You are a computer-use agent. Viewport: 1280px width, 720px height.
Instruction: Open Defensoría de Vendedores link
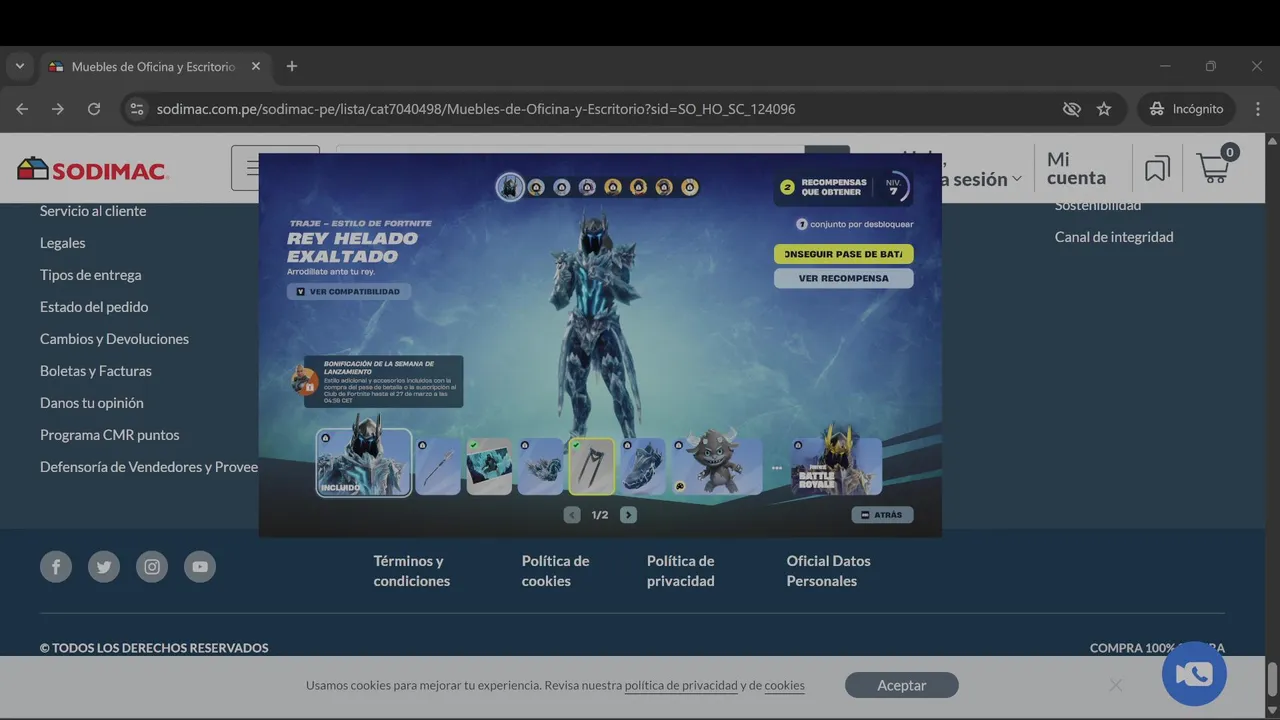coord(149,467)
